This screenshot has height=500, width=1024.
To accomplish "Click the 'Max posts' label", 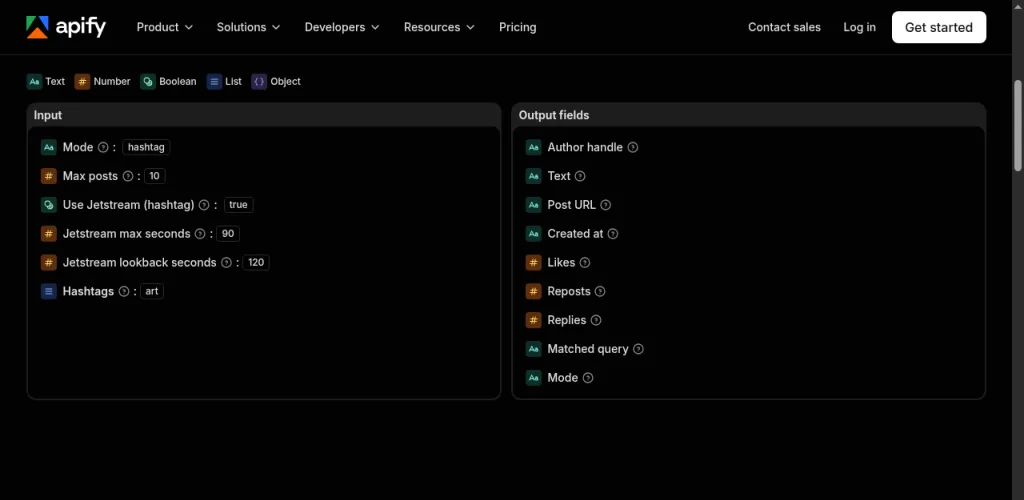I will pos(90,176).
